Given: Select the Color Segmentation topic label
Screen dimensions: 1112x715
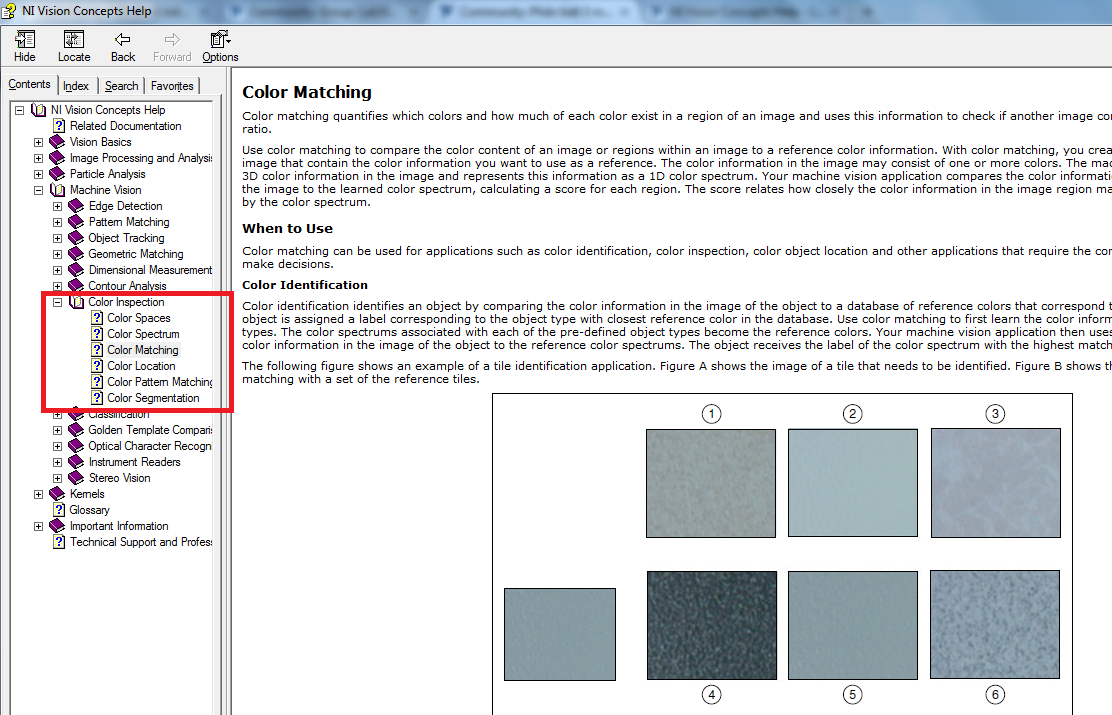Looking at the screenshot, I should click(x=153, y=398).
